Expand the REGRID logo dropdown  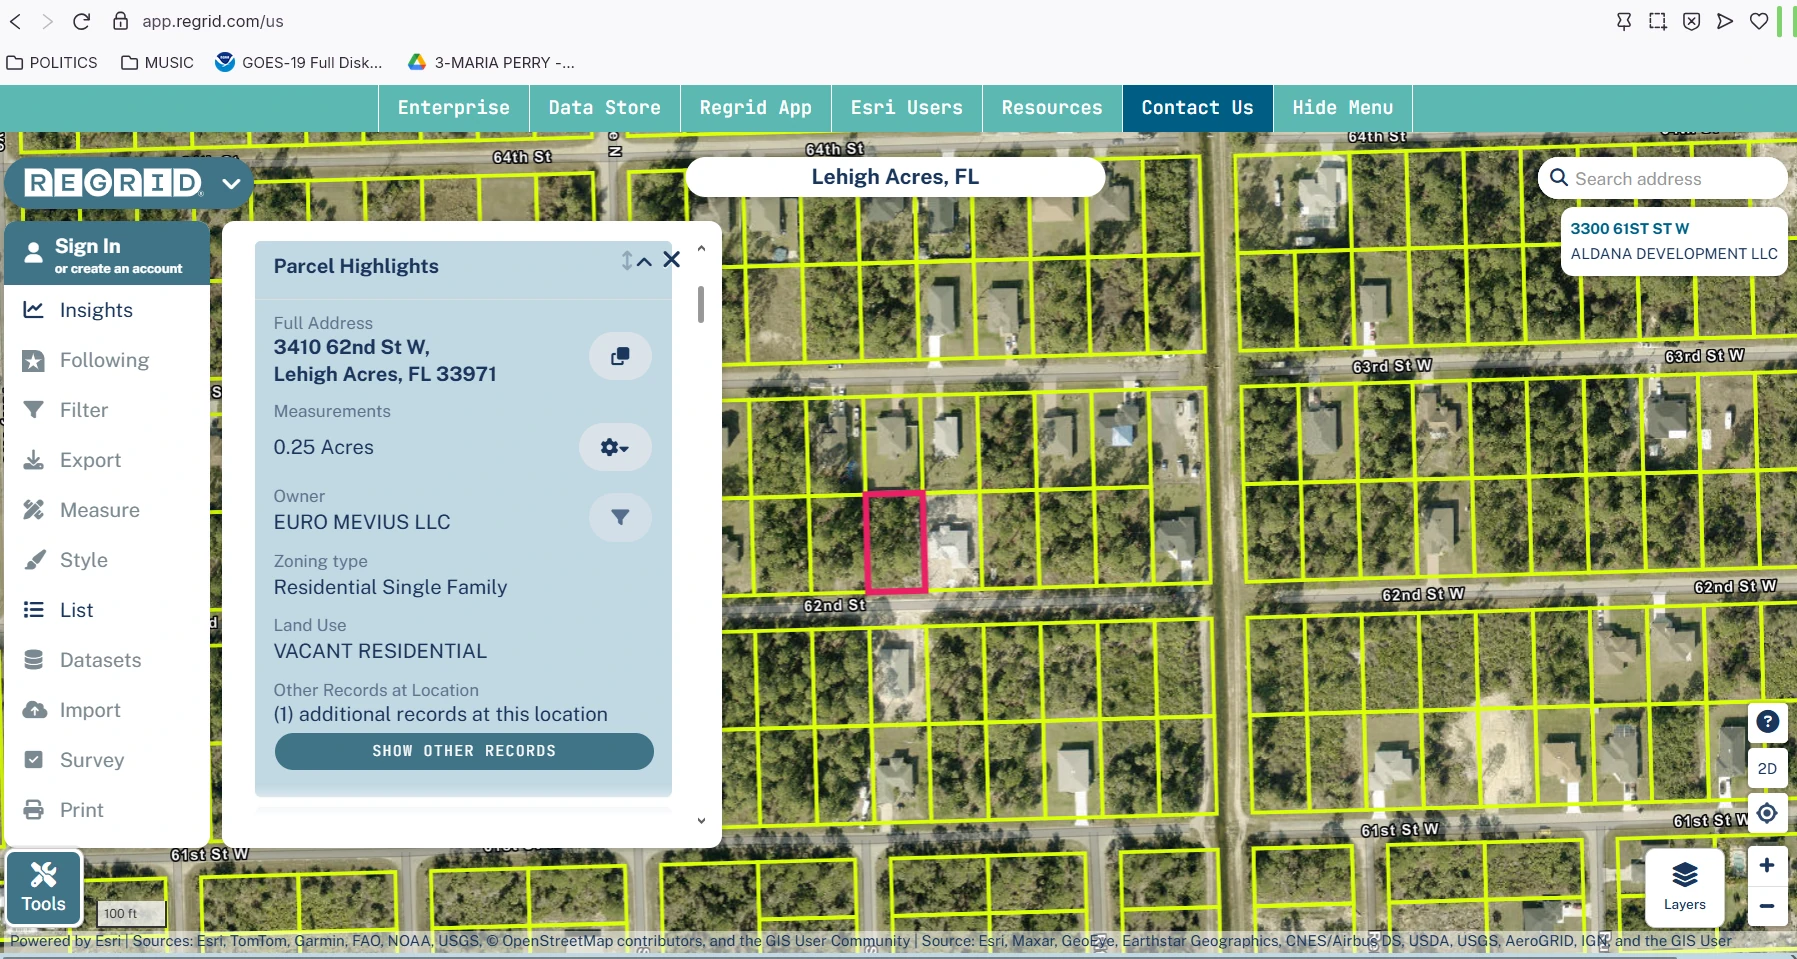231,183
